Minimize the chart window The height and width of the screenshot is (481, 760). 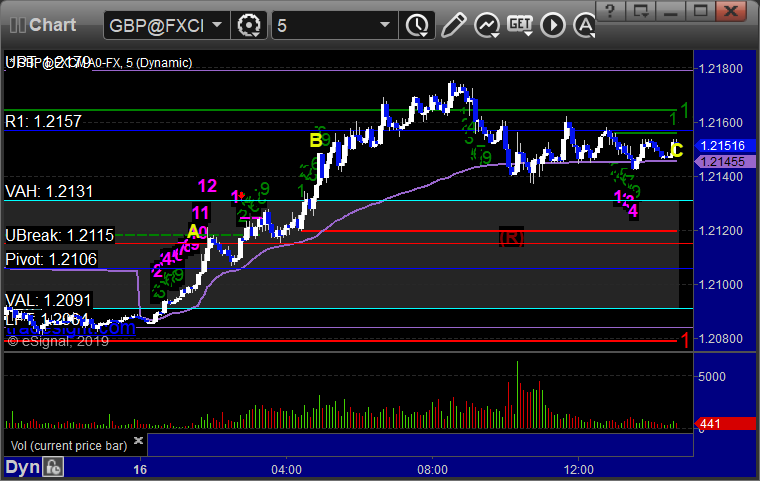[x=670, y=11]
